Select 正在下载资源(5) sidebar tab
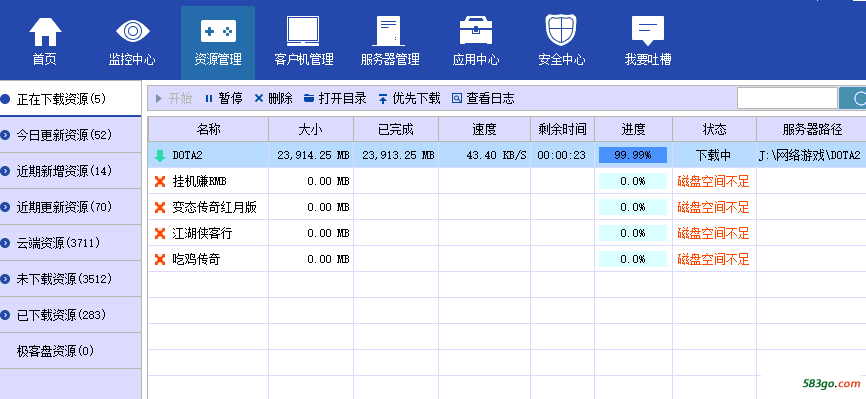 click(71, 99)
